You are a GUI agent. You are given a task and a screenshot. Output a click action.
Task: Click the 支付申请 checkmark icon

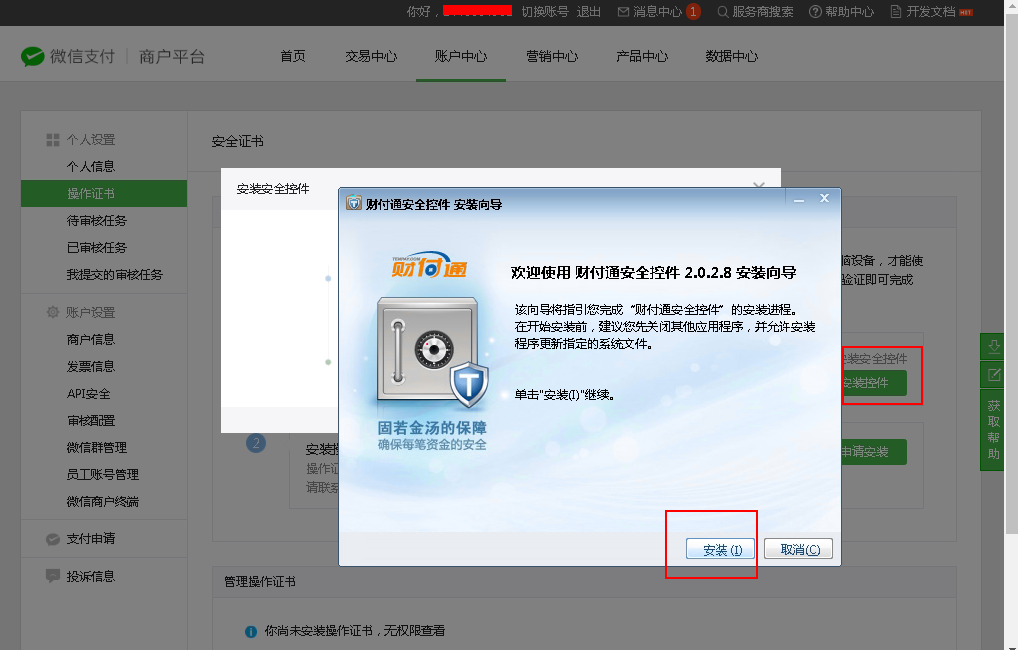[x=53, y=539]
